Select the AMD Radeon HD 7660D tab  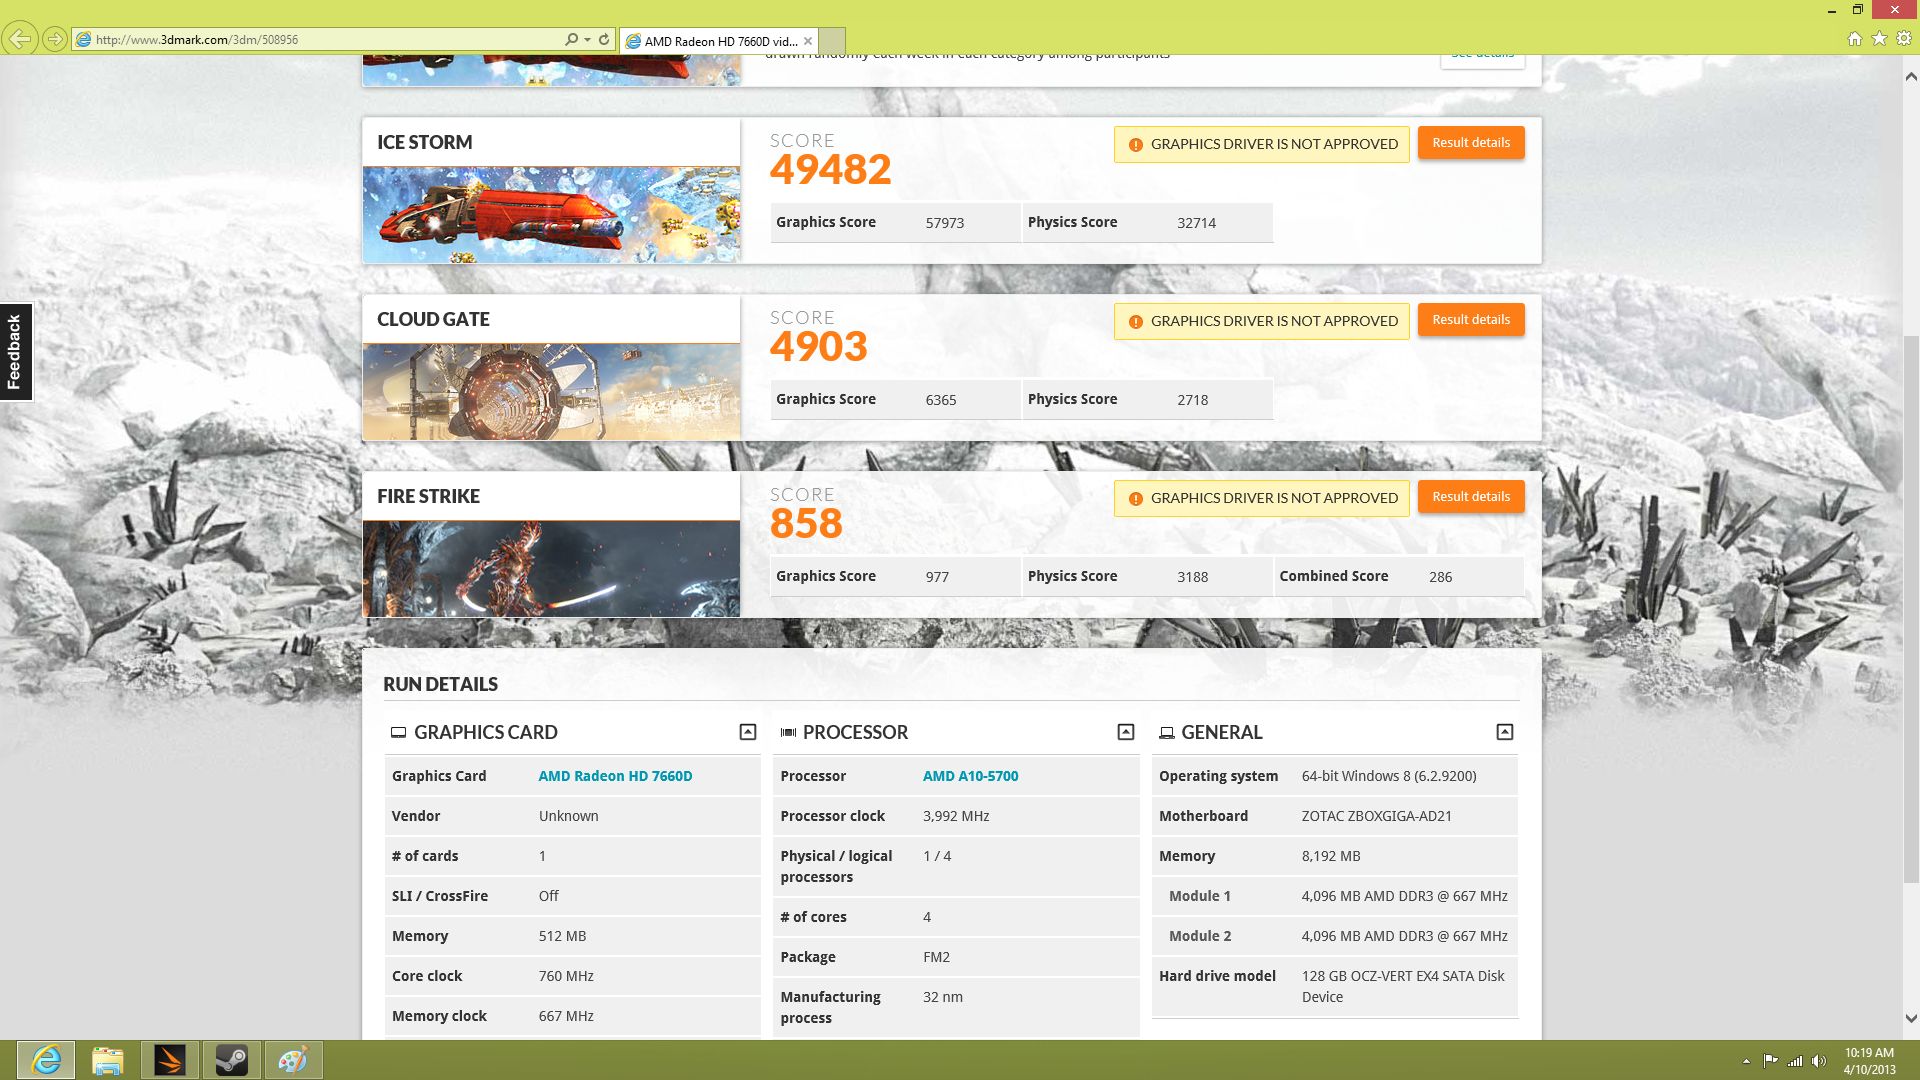[x=719, y=41]
